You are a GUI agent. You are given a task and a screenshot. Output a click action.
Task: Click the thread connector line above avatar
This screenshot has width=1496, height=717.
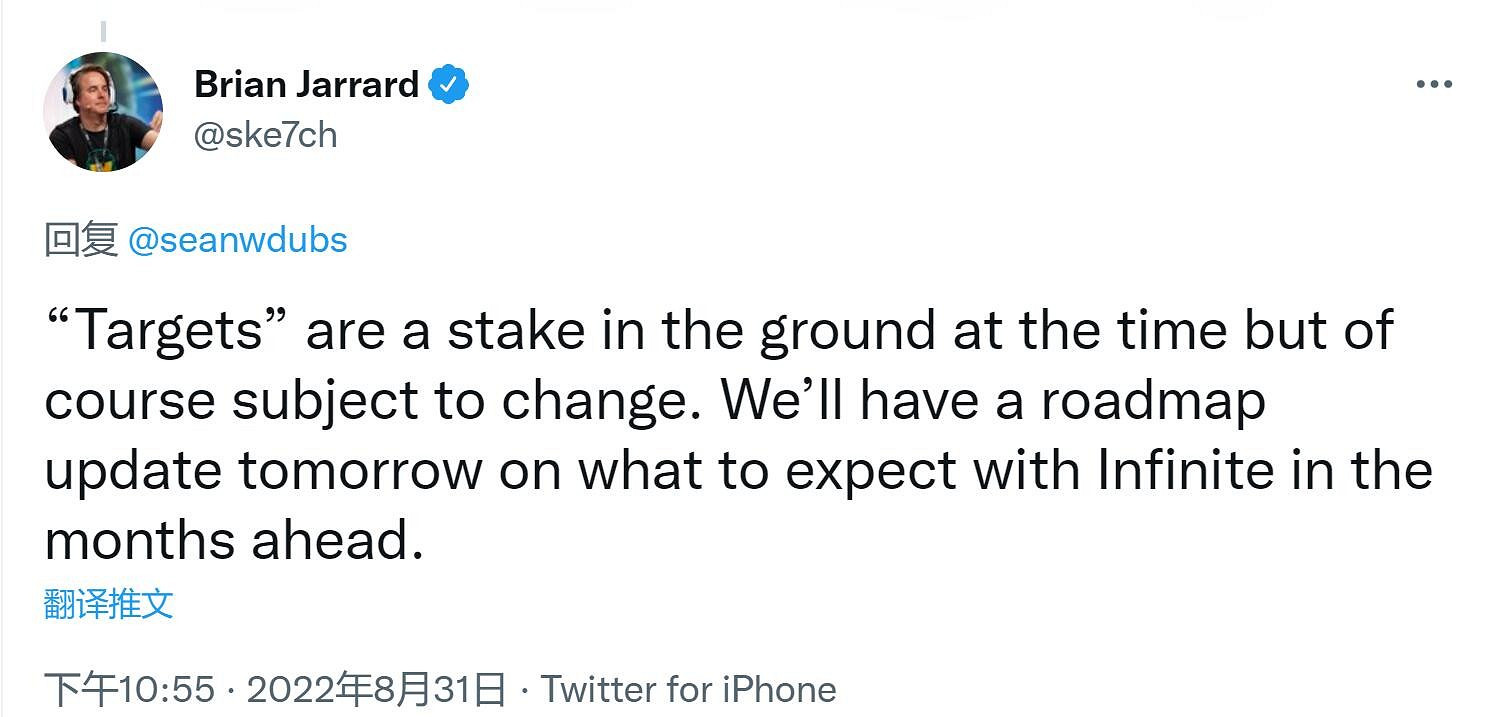click(x=103, y=32)
